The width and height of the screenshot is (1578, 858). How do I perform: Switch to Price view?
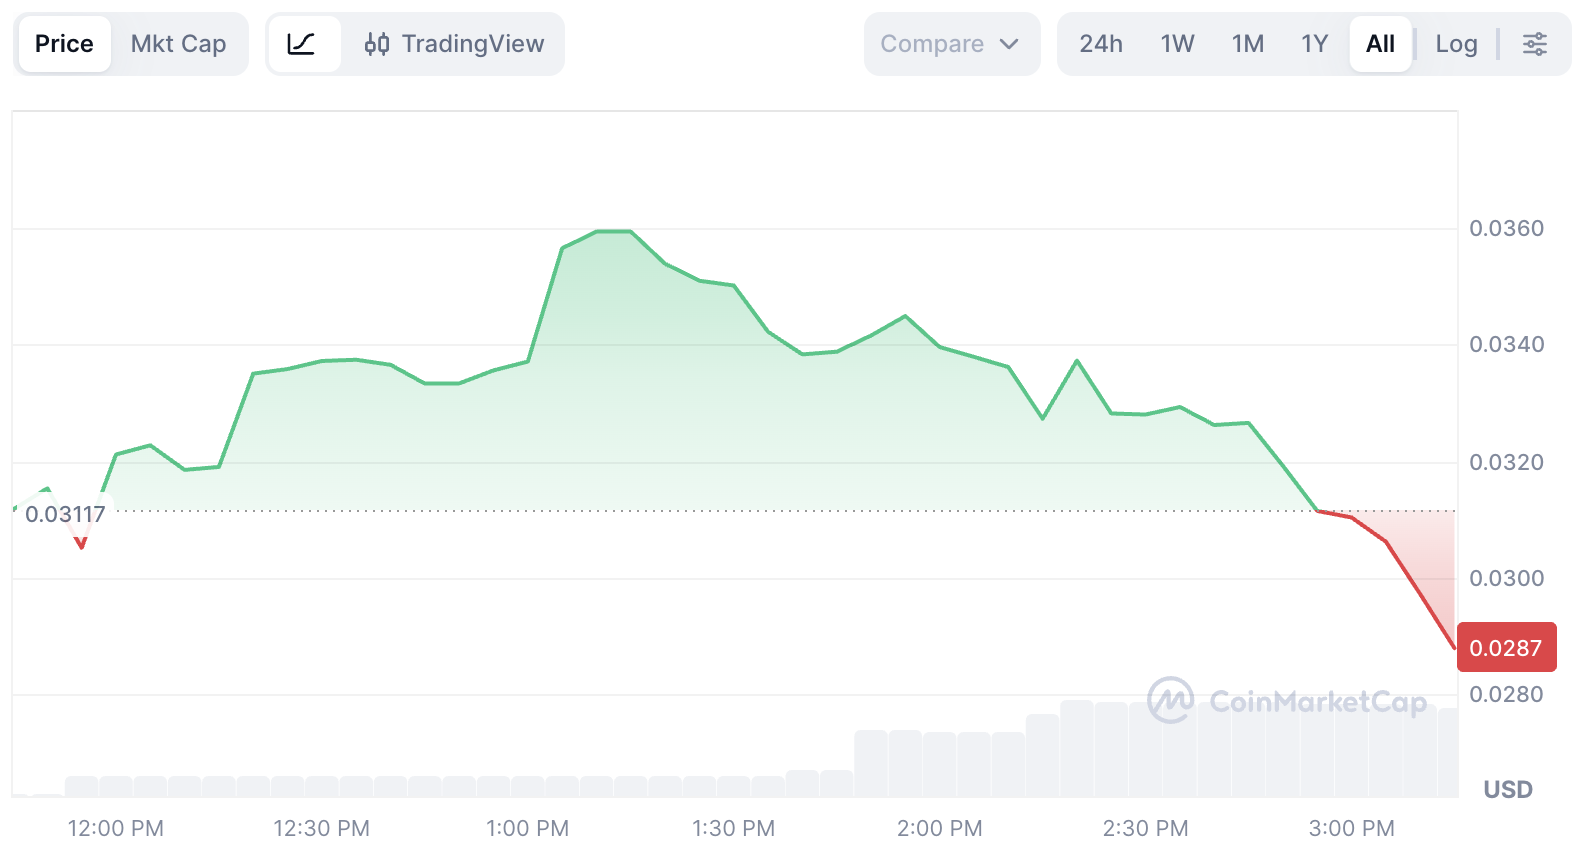pyautogui.click(x=64, y=44)
